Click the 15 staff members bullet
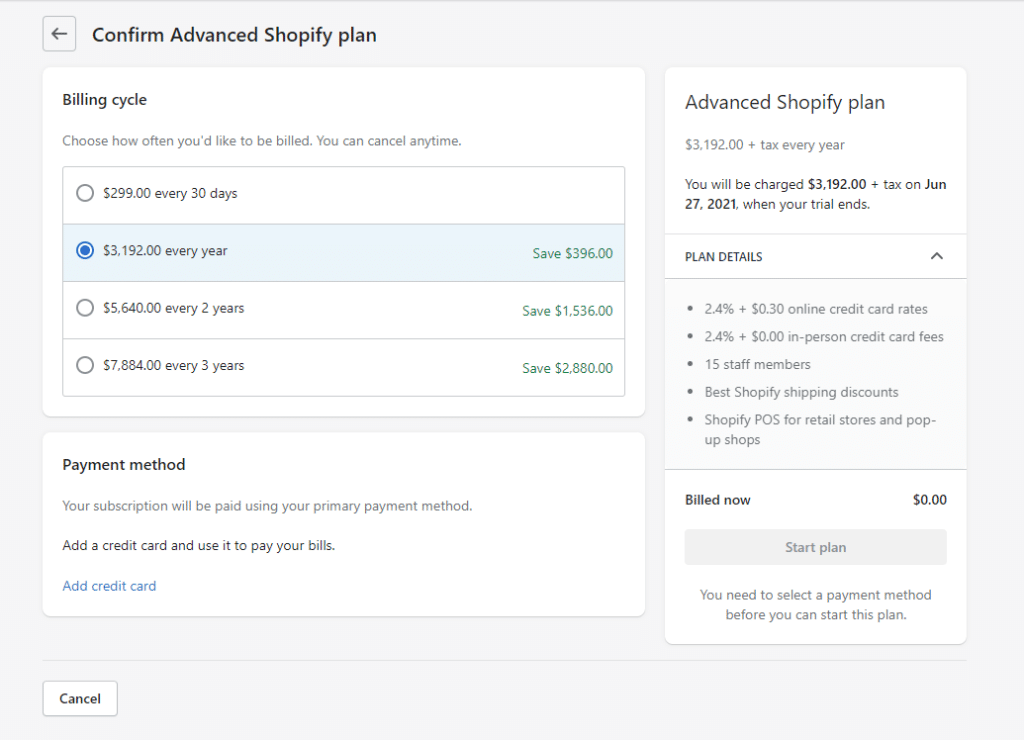The height and width of the screenshot is (740, 1024). click(757, 364)
